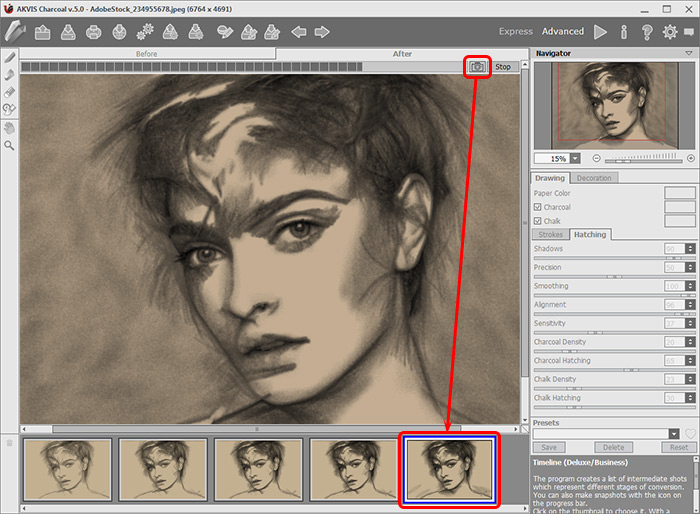Image resolution: width=700 pixels, height=514 pixels.
Task: Click the Reset button
Action: (x=678, y=447)
